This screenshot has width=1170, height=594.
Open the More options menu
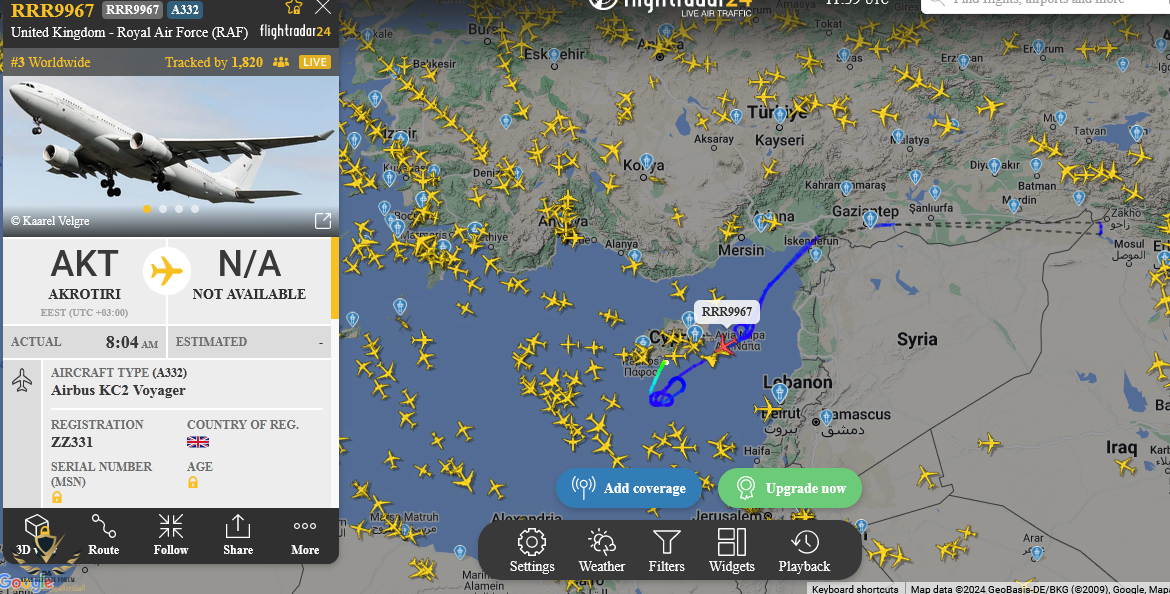pos(305,534)
